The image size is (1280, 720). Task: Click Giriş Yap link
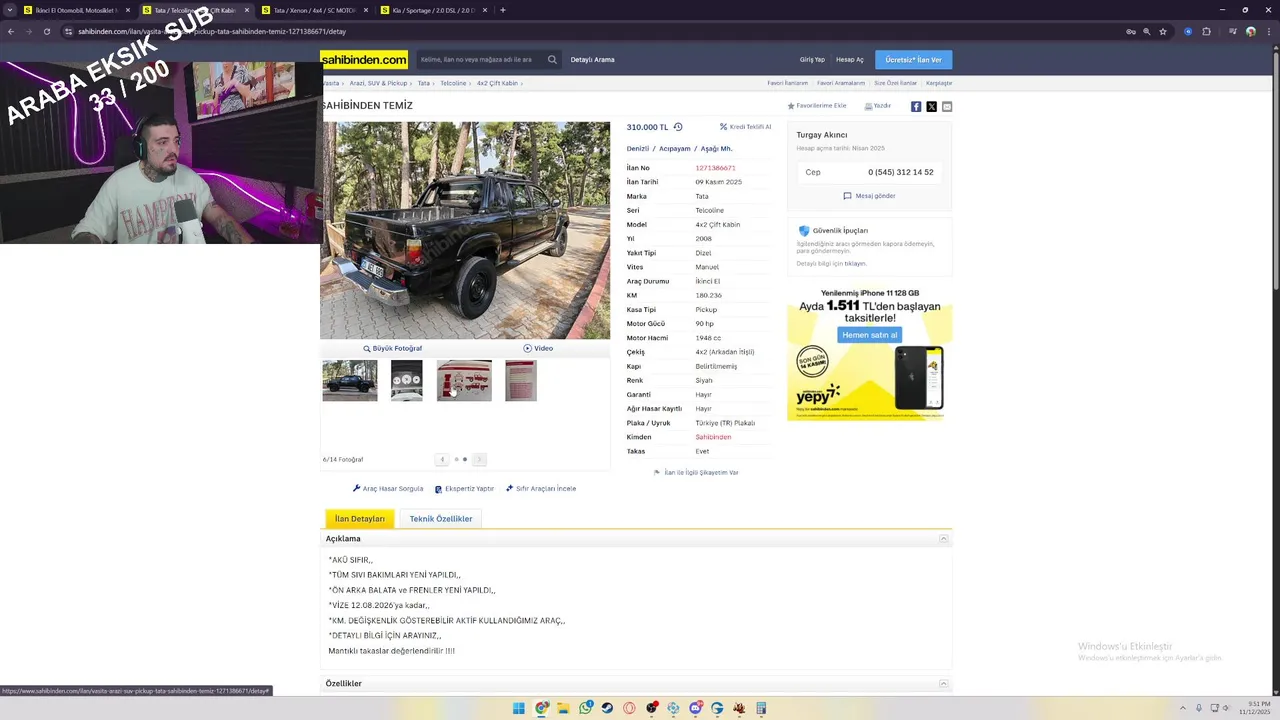(x=812, y=60)
